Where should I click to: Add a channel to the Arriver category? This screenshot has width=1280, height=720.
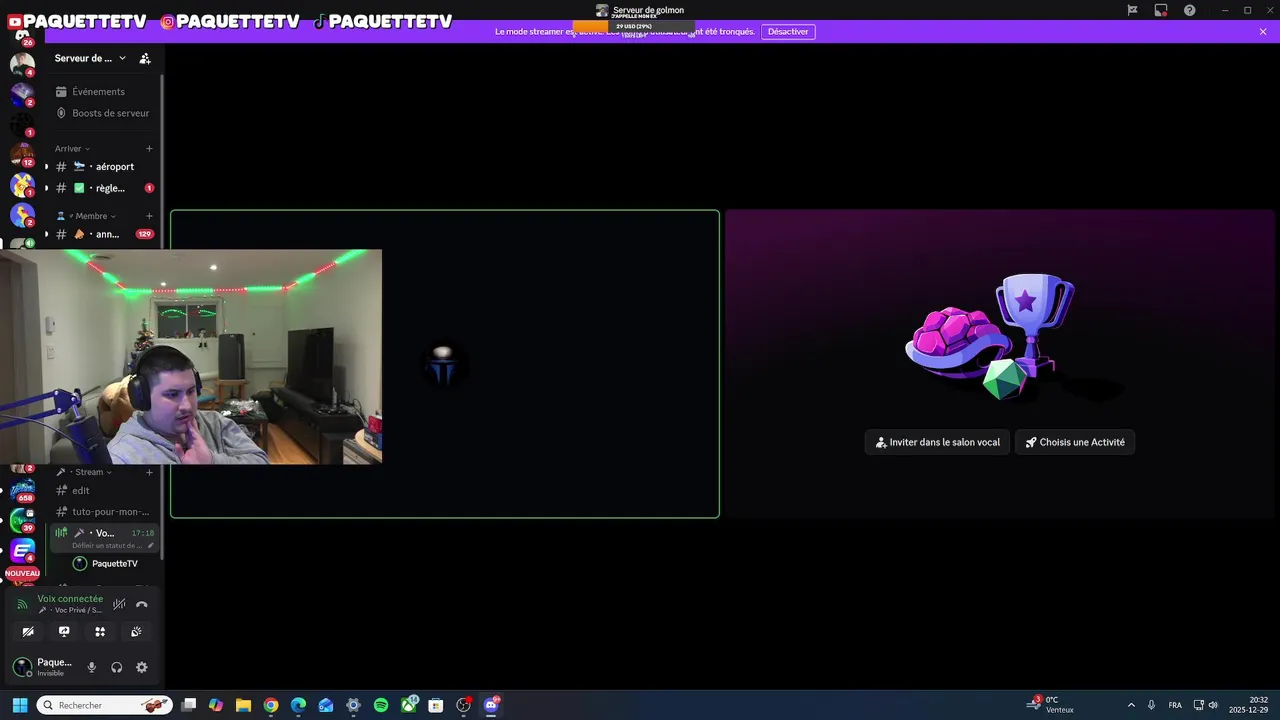(x=149, y=148)
